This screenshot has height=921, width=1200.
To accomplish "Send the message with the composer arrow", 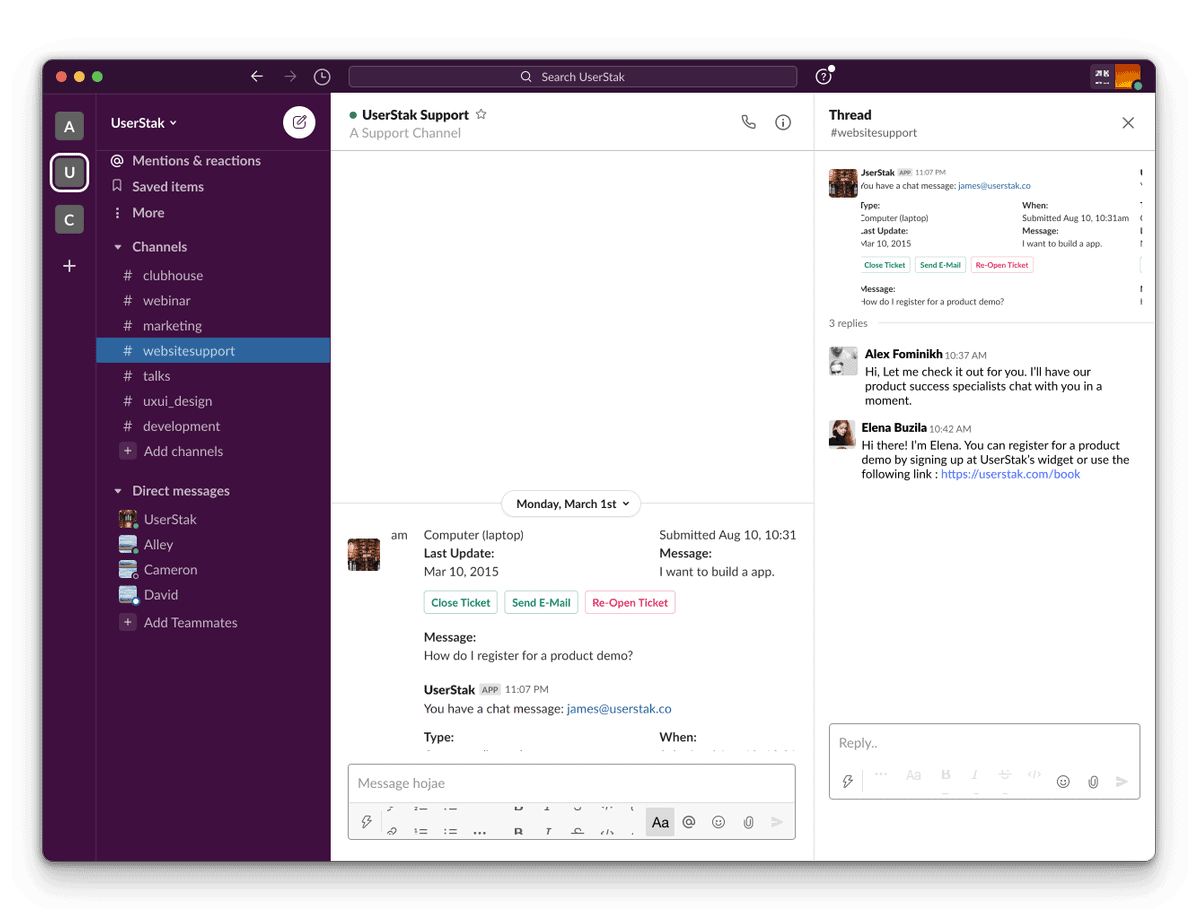I will (x=777, y=822).
